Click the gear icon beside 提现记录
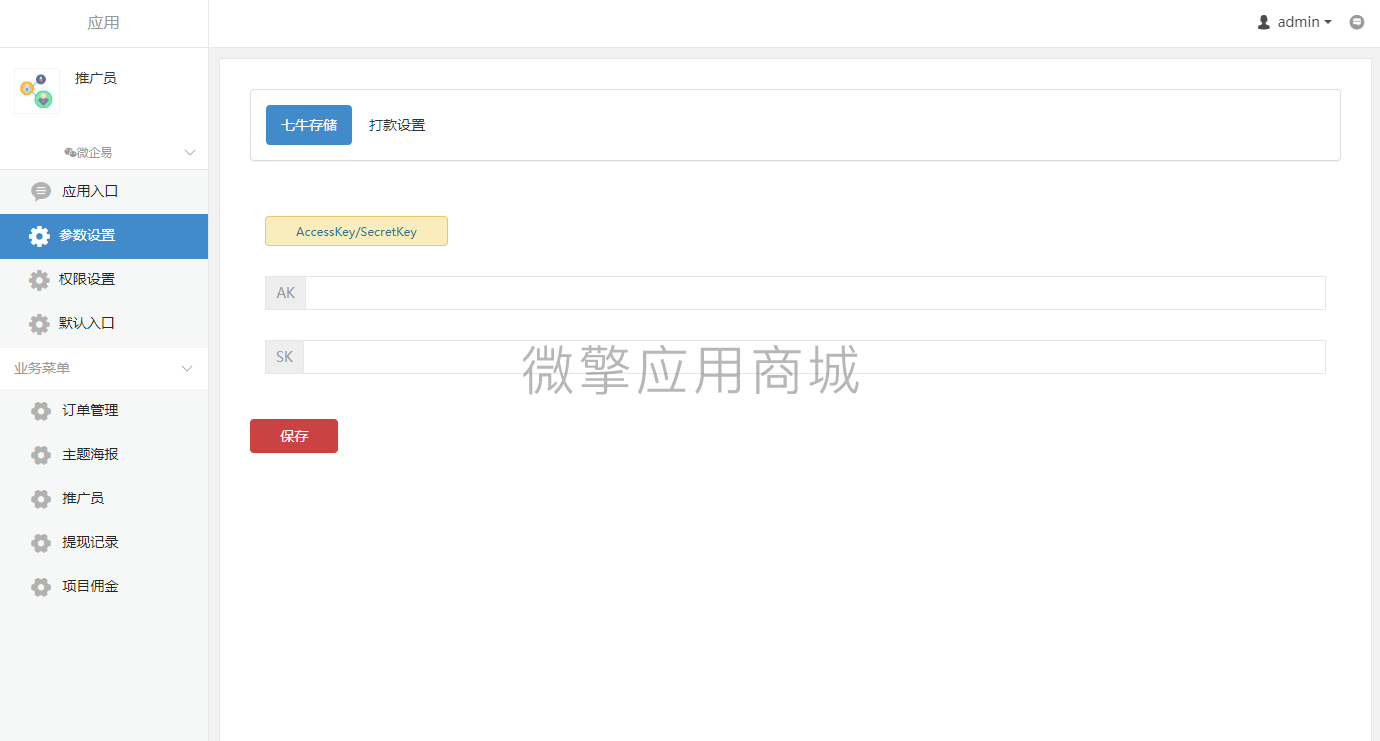Image resolution: width=1380 pixels, height=741 pixels. click(41, 543)
